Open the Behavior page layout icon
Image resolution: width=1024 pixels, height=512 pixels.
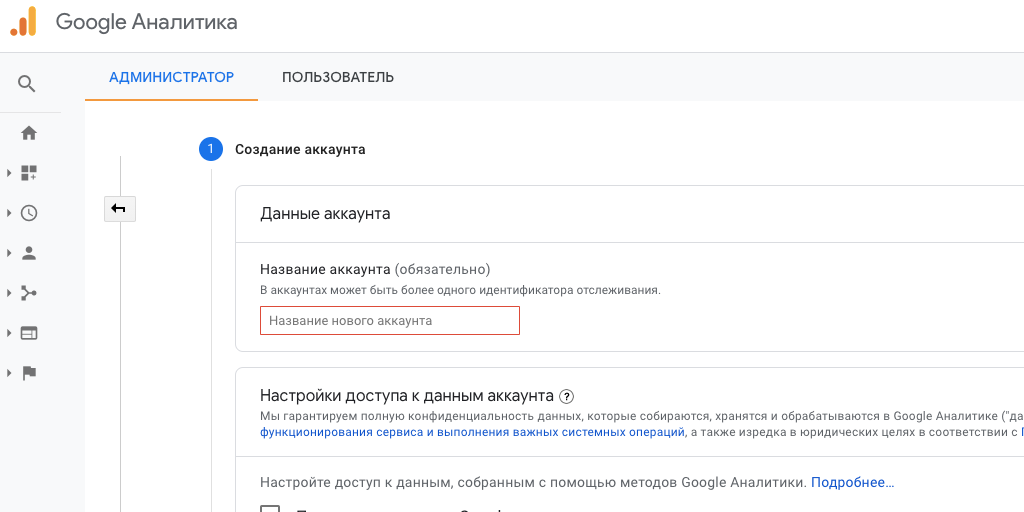pyautogui.click(x=29, y=333)
